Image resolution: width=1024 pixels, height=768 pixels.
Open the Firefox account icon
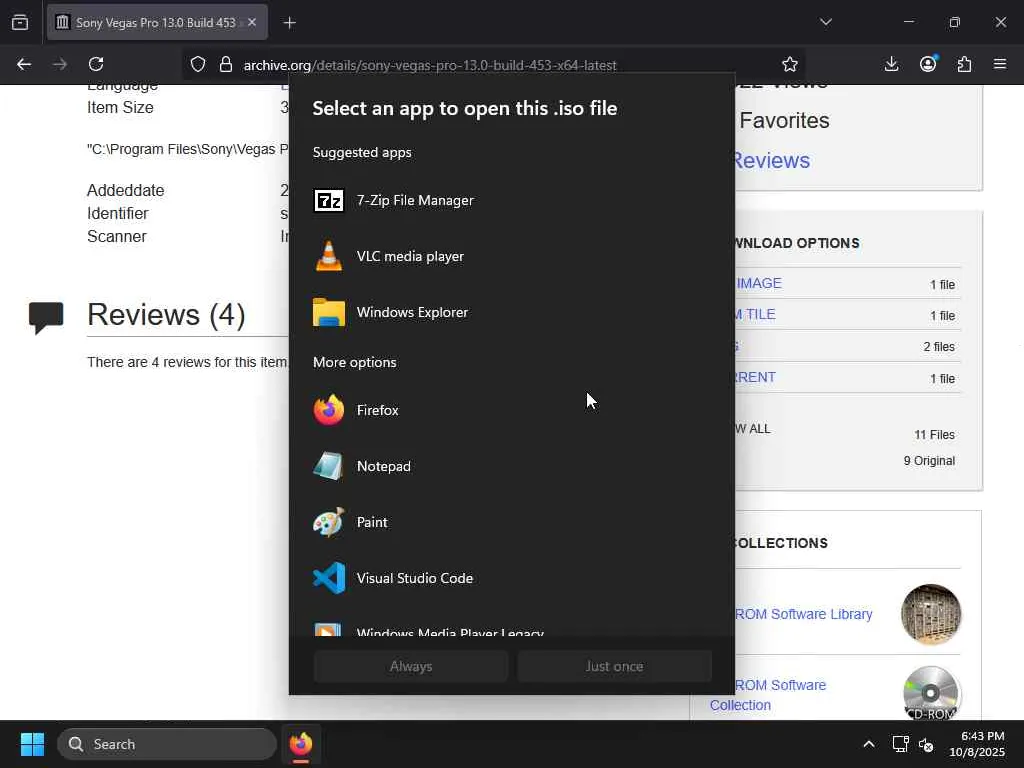[x=928, y=64]
